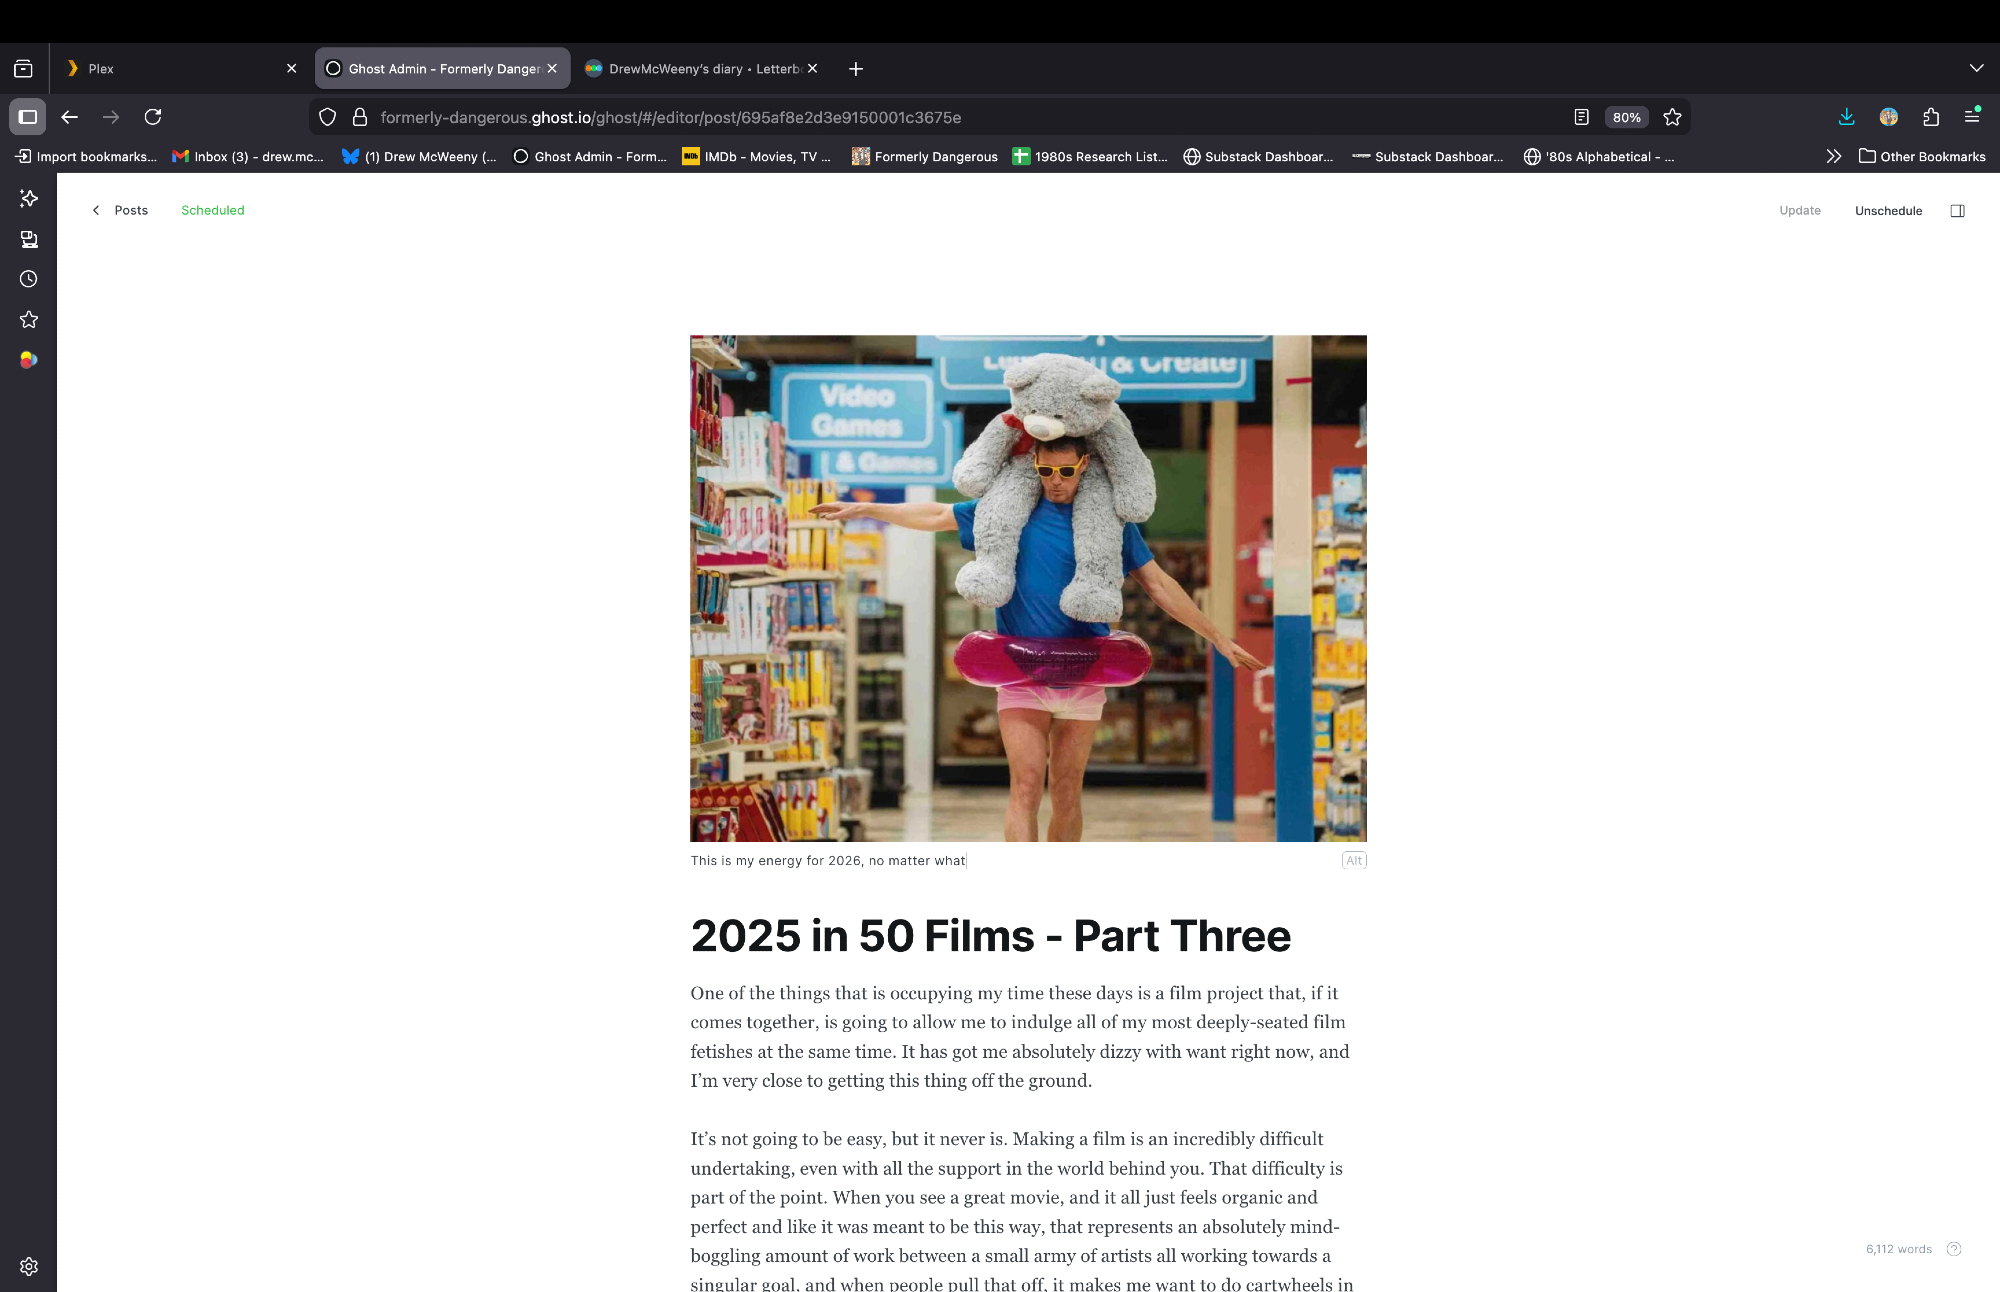The height and width of the screenshot is (1292, 2000).
Task: Click the tracking protection shield icon
Action: (x=327, y=117)
